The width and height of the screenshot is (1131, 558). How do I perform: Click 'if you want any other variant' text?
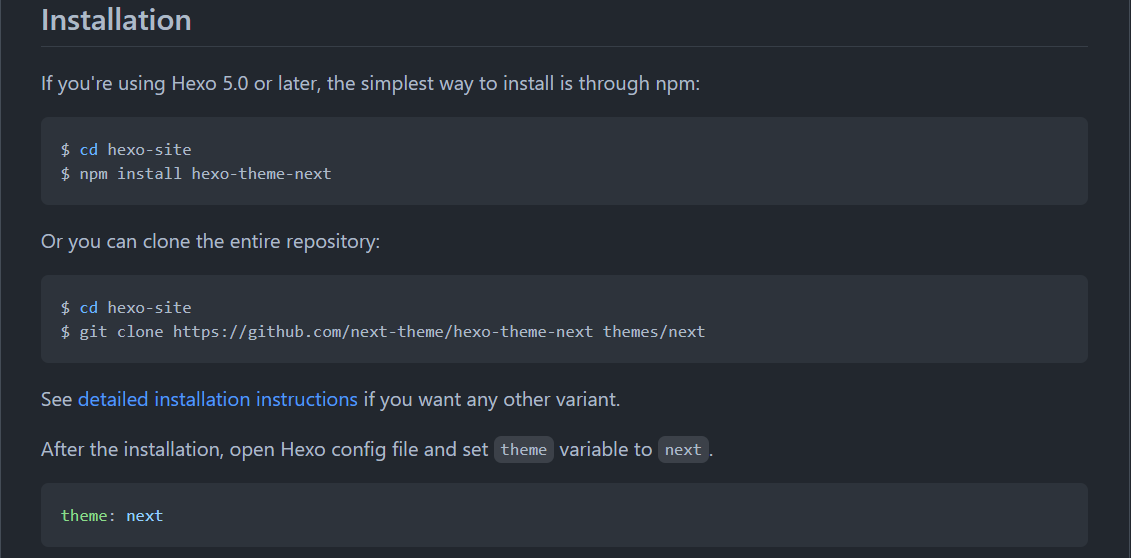492,399
